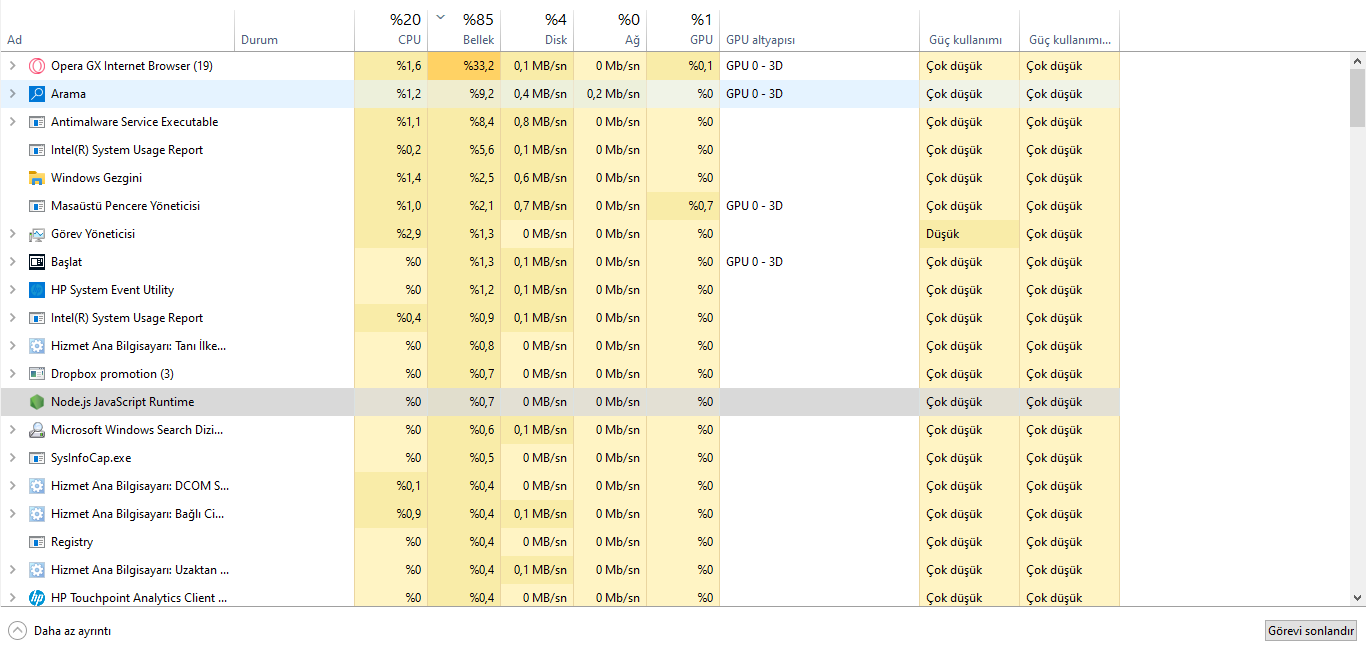Click the Opera GX browser icon
1366x655 pixels.
tap(37, 66)
